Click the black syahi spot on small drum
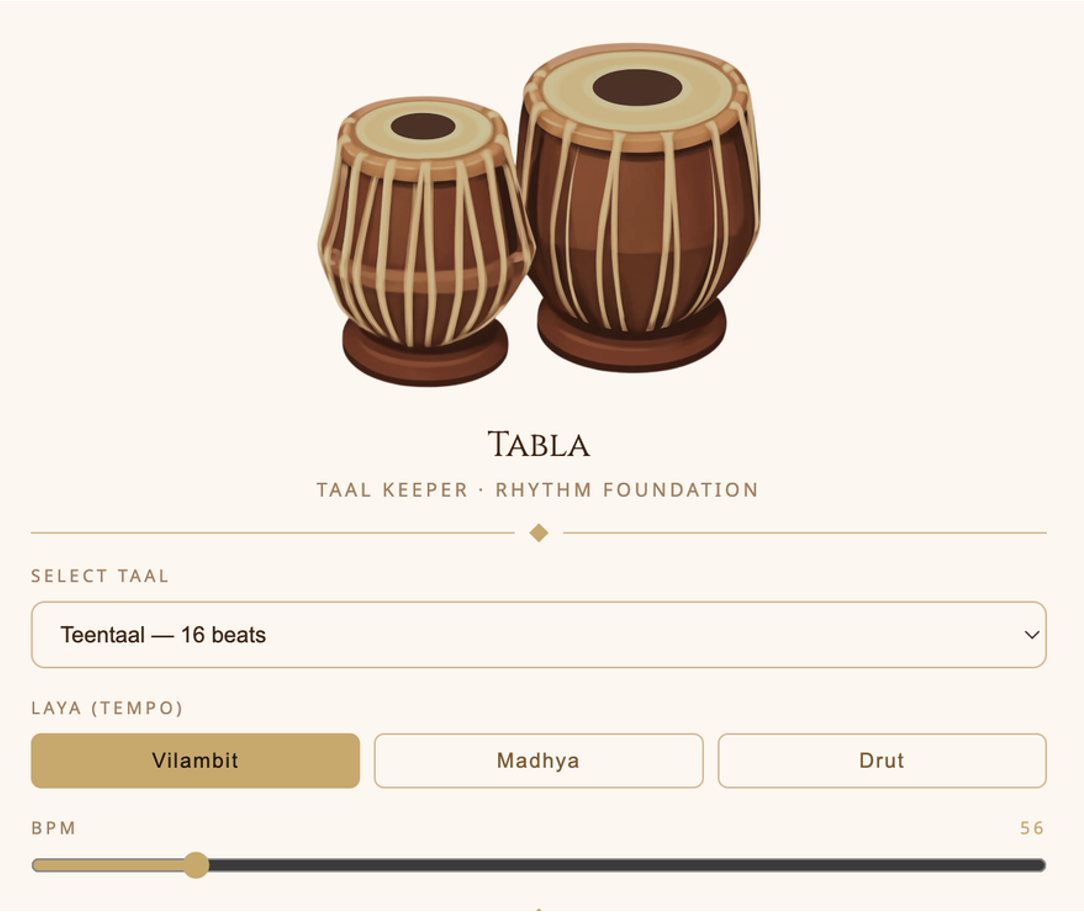 423,127
